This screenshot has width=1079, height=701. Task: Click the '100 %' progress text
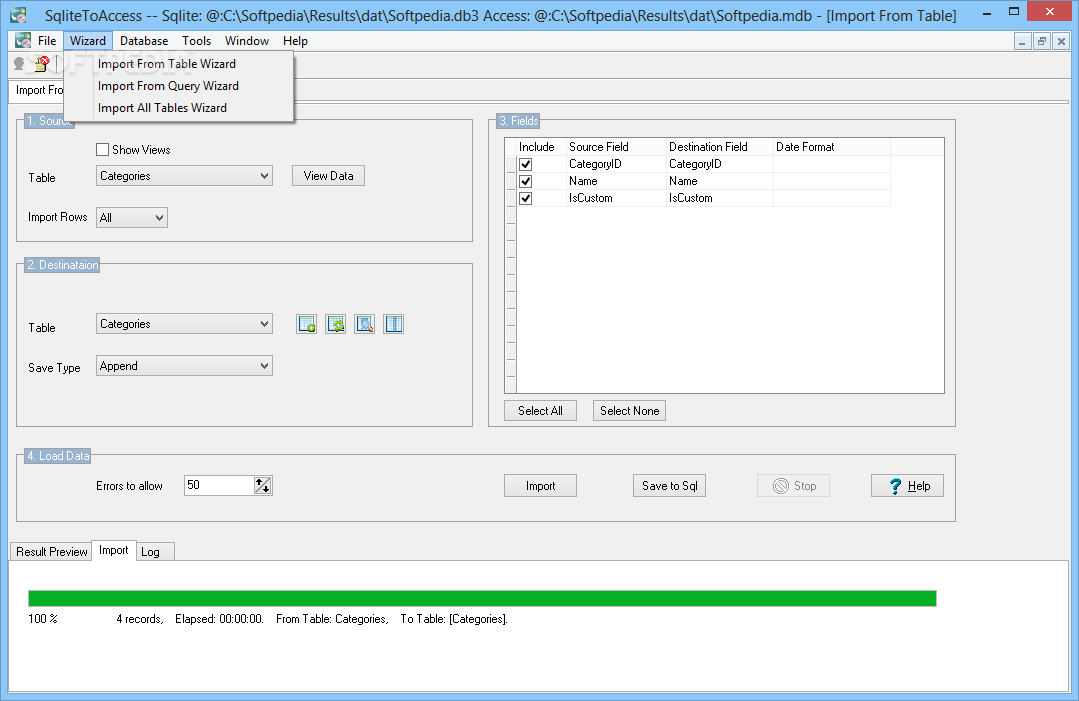[x=43, y=619]
